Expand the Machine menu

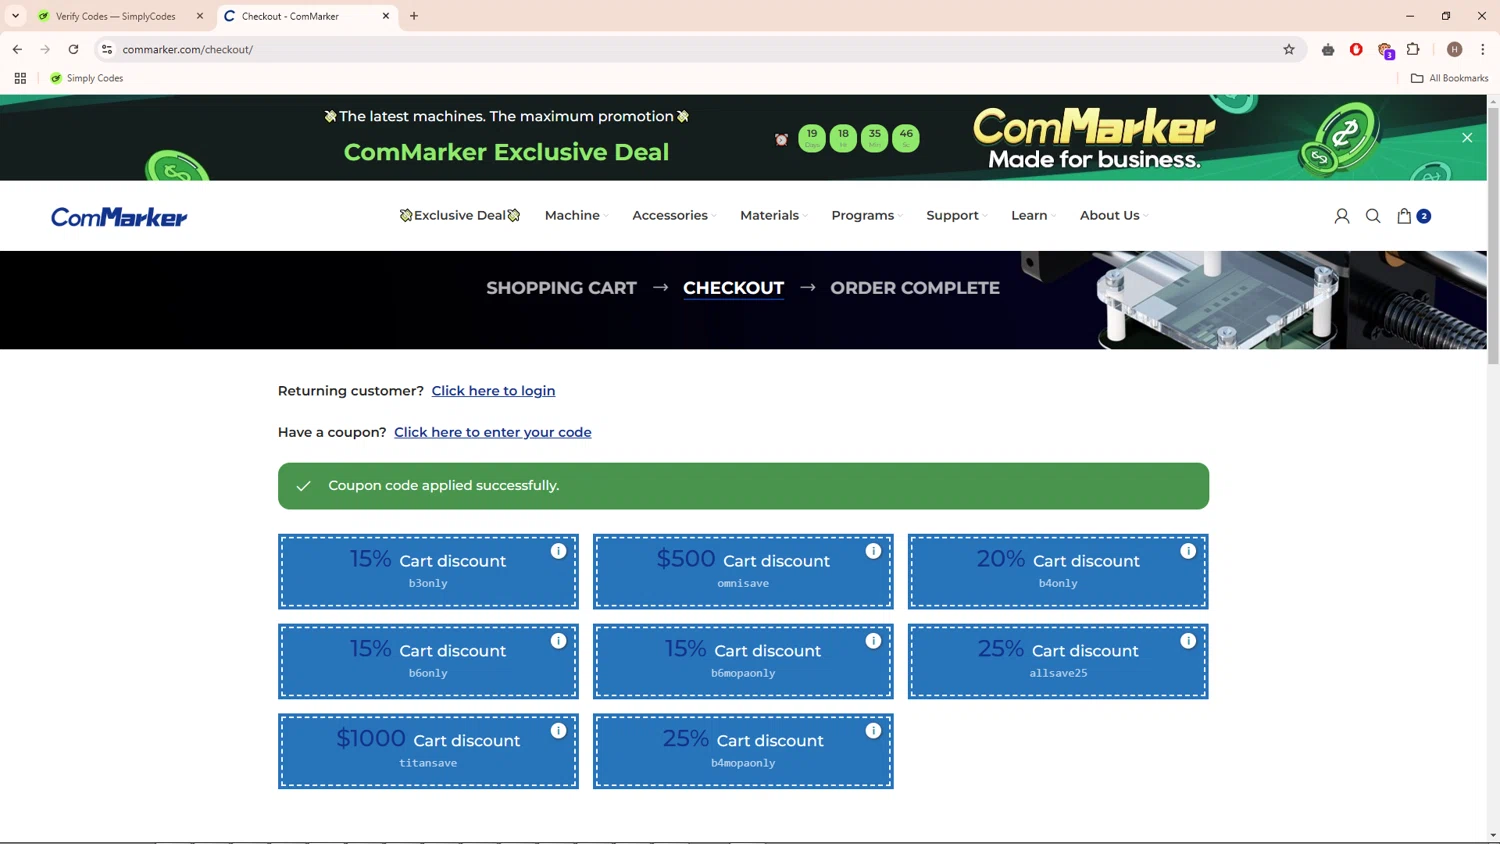tap(576, 215)
